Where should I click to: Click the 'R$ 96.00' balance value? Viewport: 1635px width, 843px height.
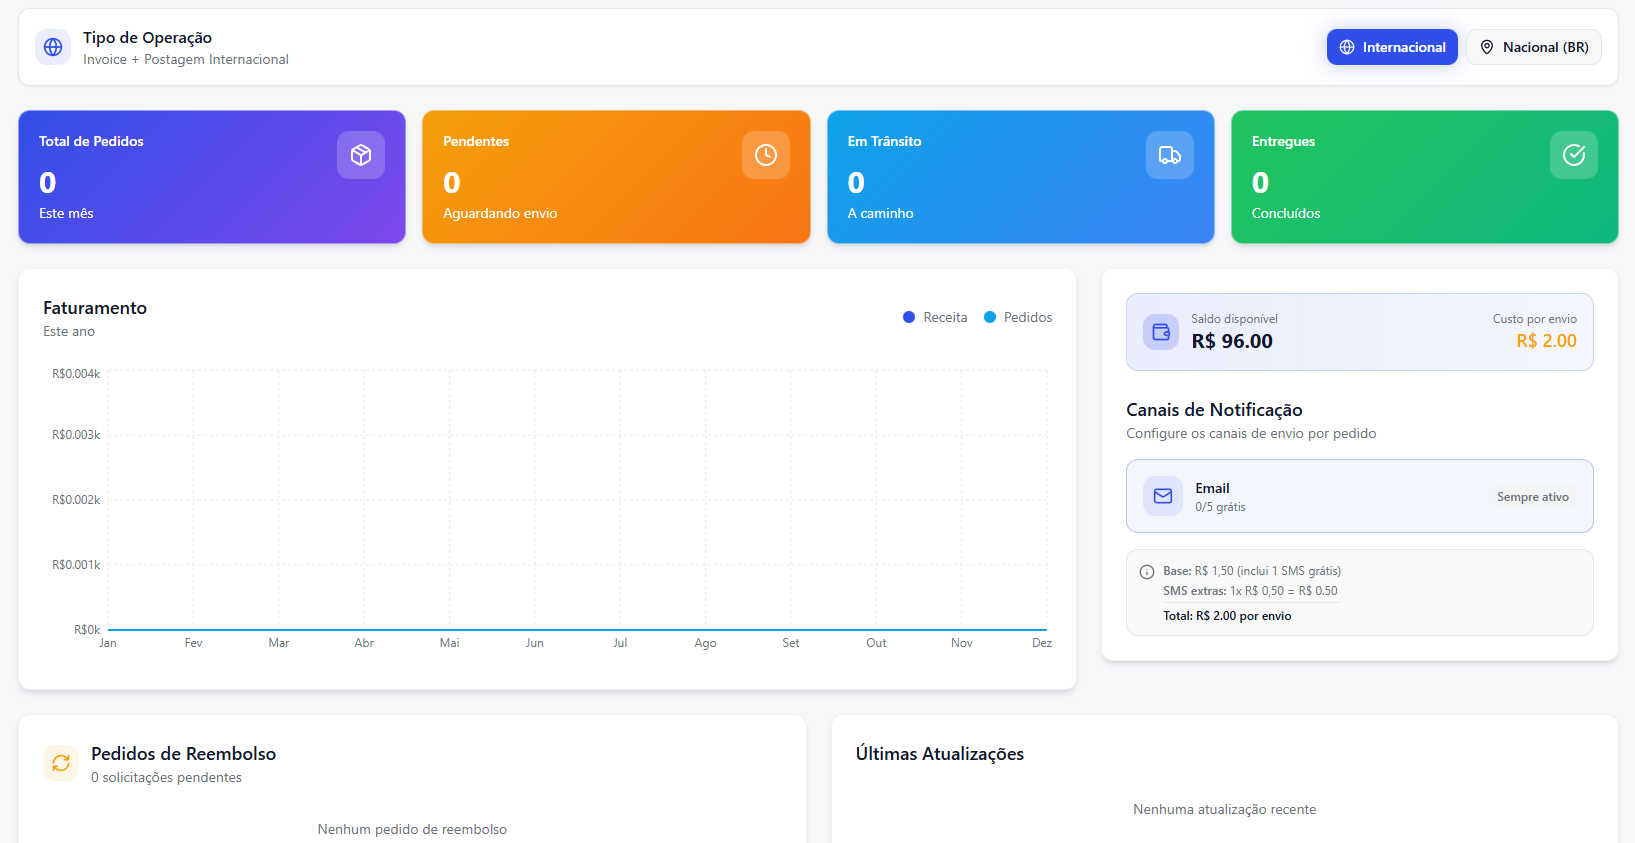click(x=1232, y=341)
